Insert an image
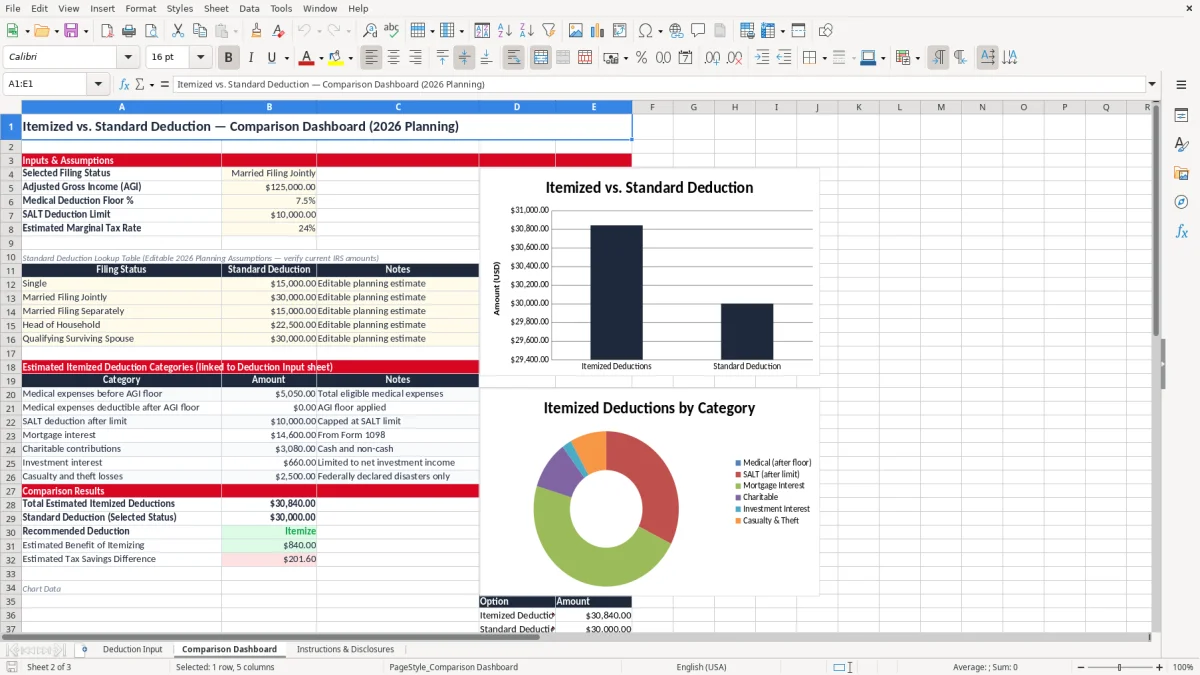 [576, 31]
